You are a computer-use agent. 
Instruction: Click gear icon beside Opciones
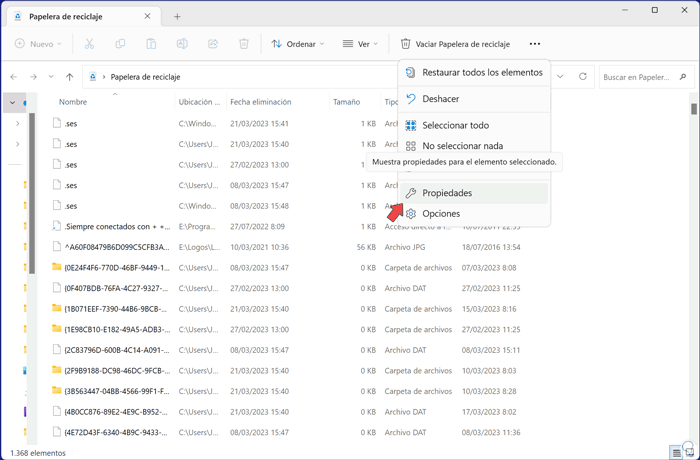411,213
